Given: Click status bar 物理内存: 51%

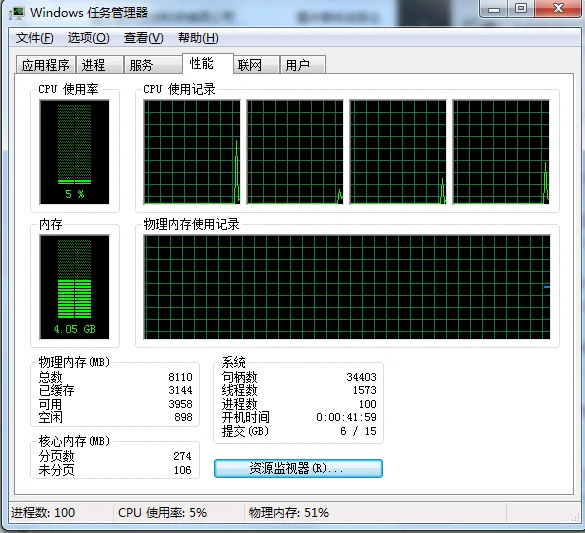Looking at the screenshot, I should pyautogui.click(x=289, y=513).
